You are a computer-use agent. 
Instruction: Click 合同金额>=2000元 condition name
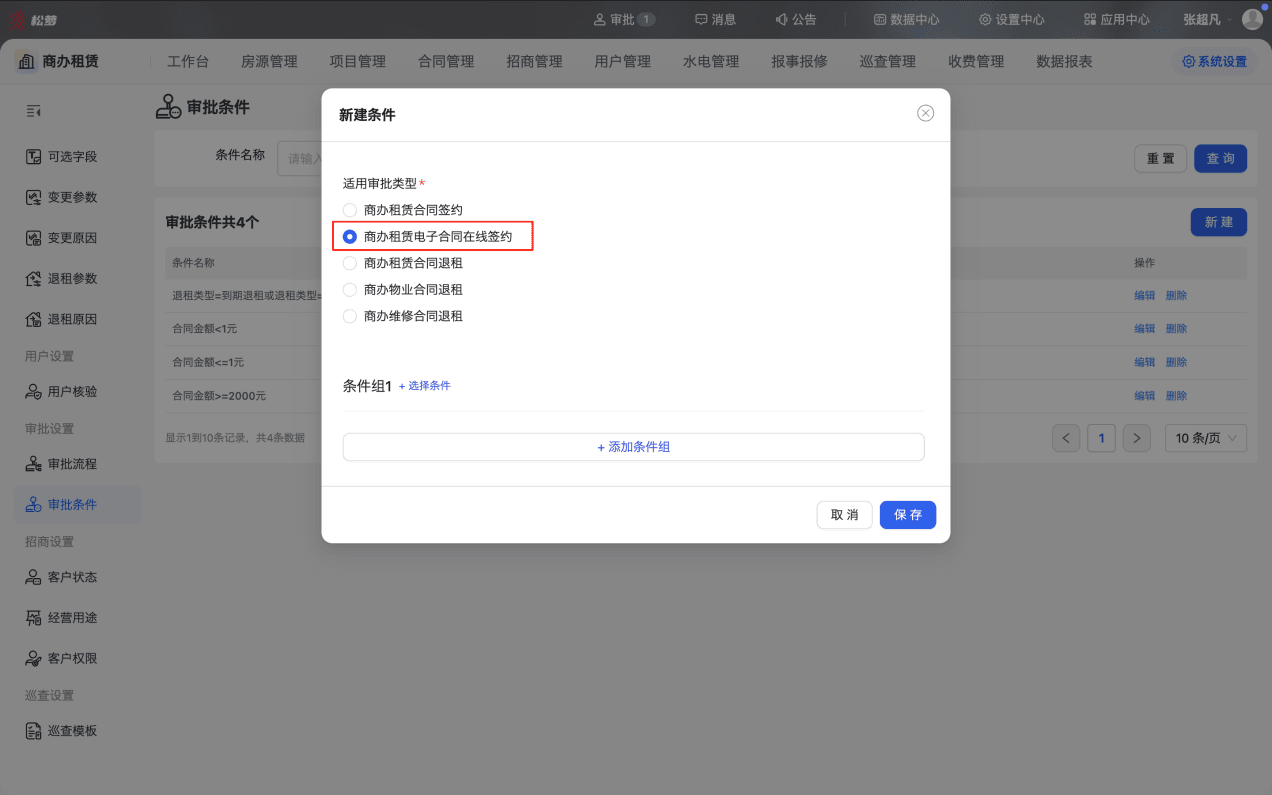(x=219, y=396)
